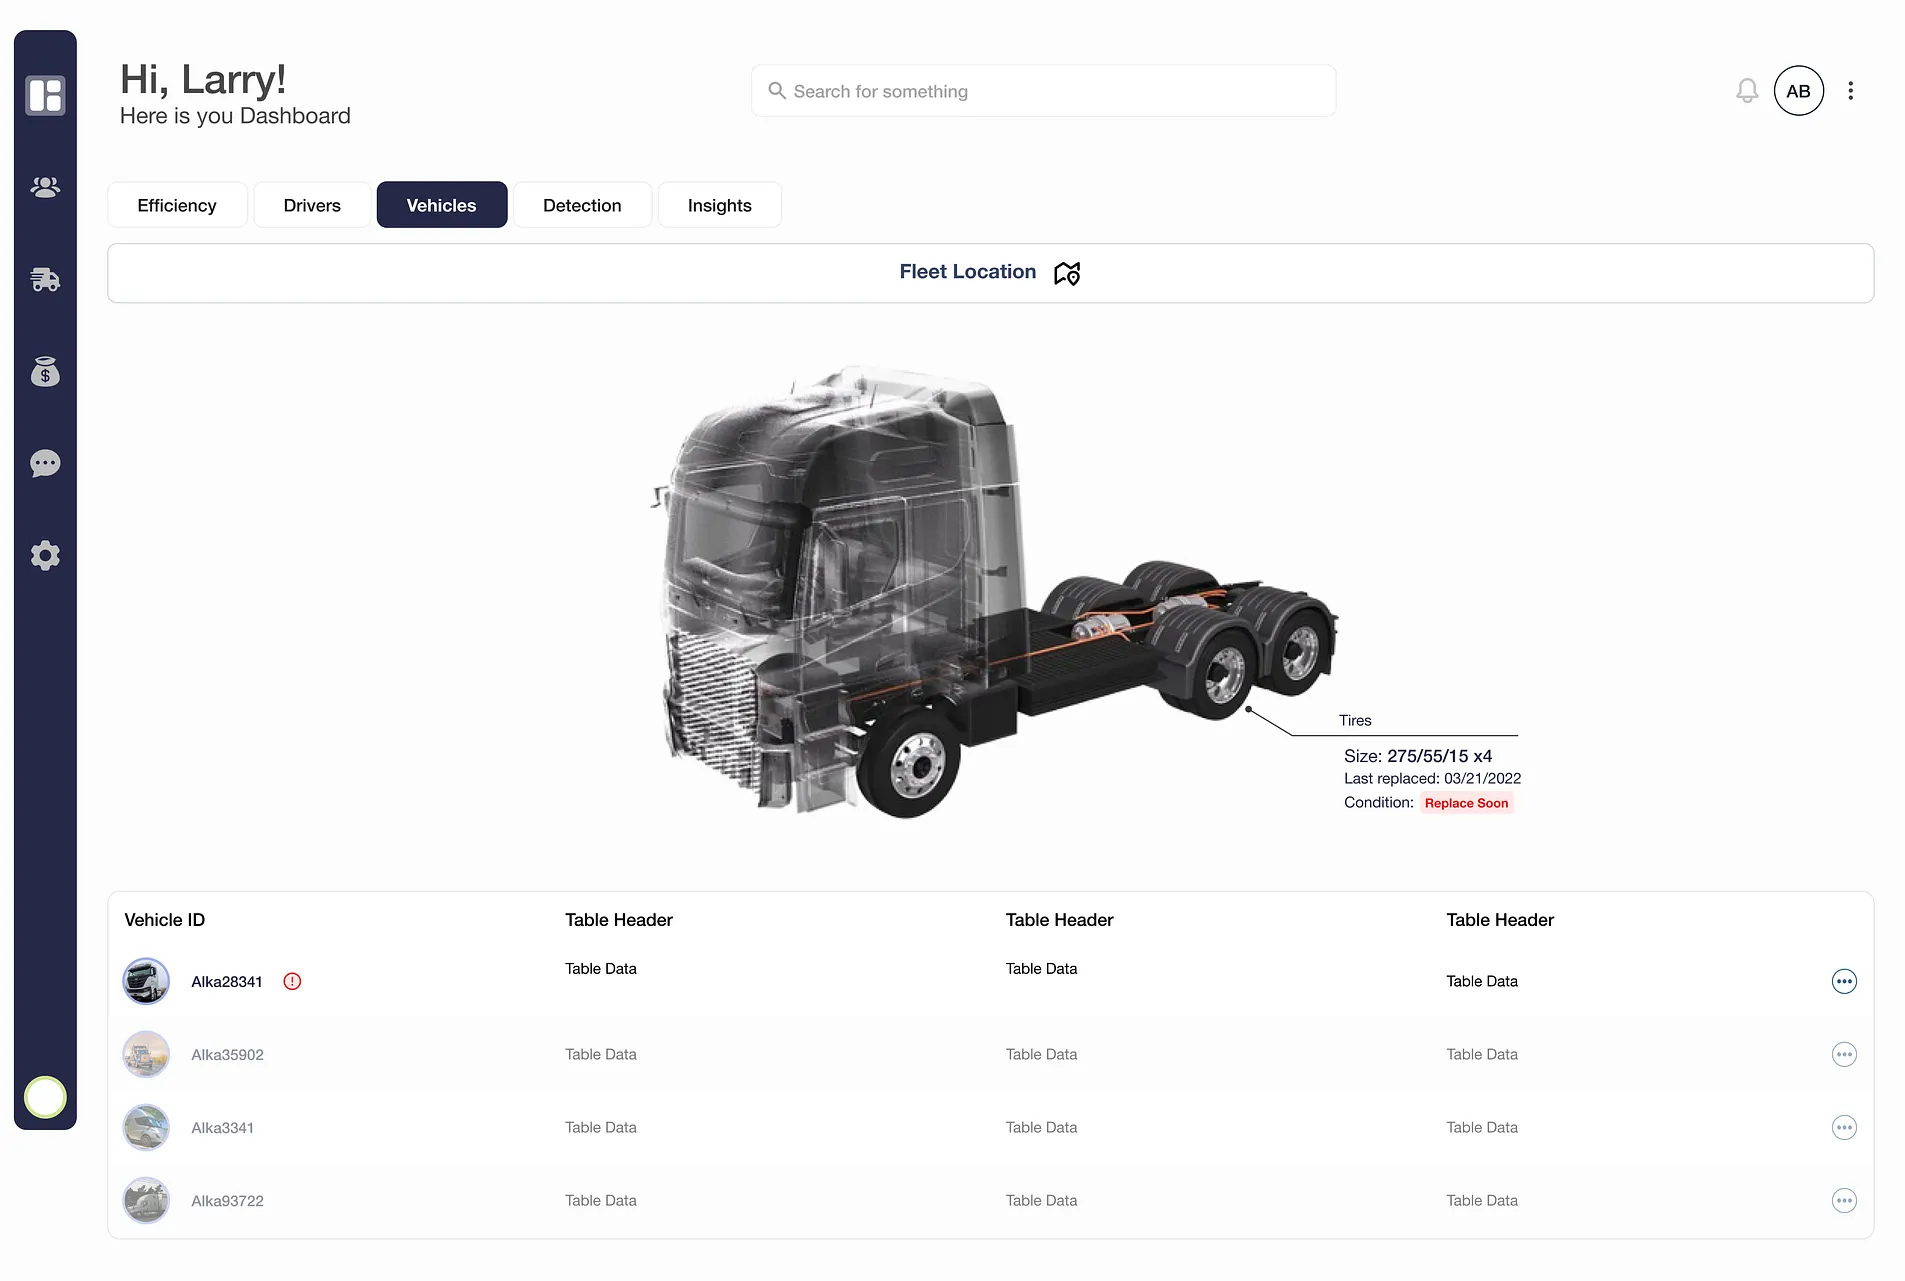
Task: Select the Insights tab
Action: tap(719, 205)
